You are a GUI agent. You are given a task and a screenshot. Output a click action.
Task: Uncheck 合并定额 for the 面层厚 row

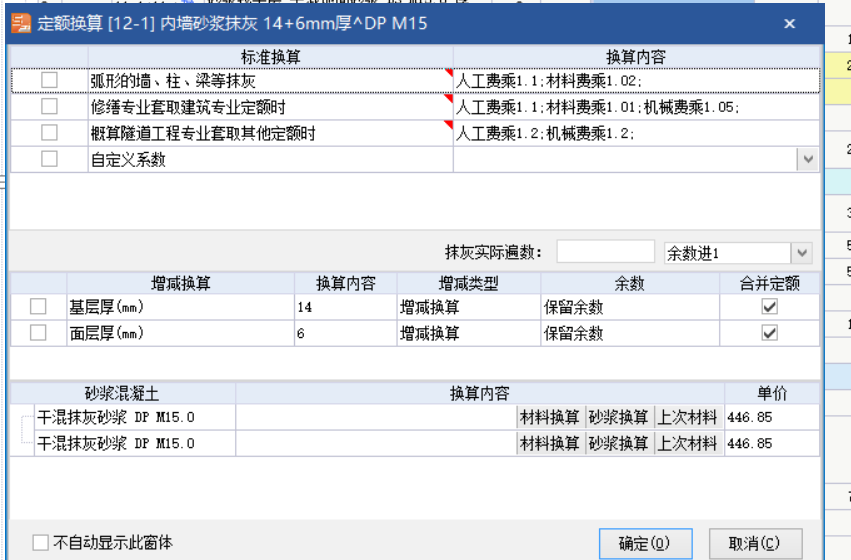(770, 333)
